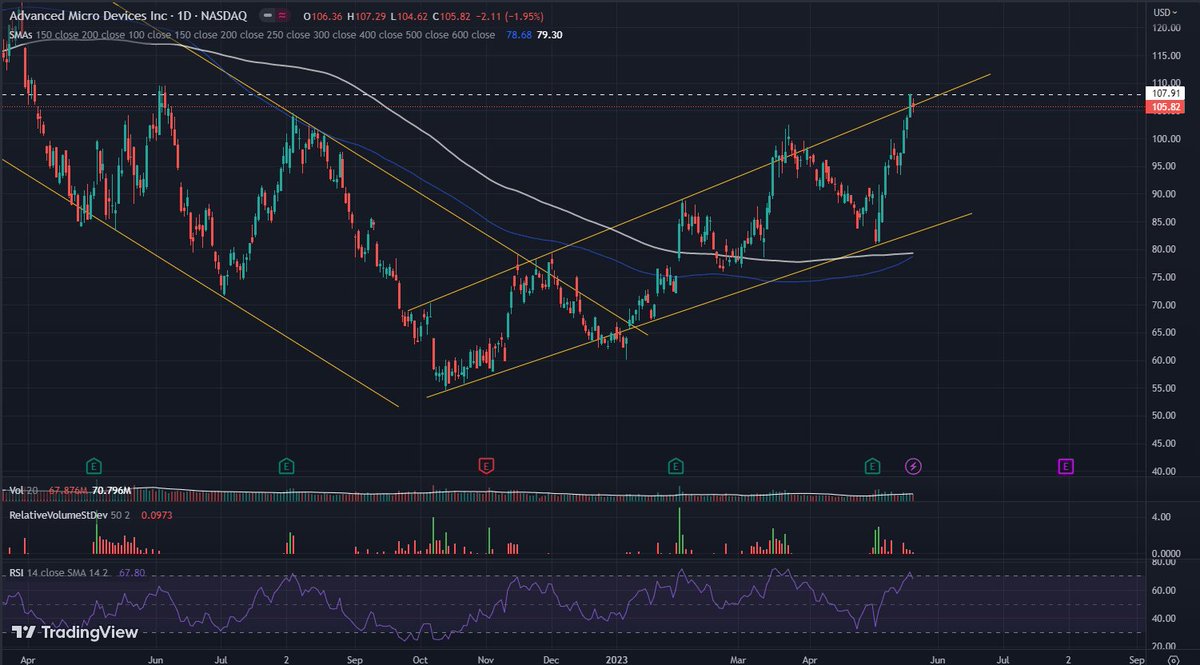
Task: Click the purple lightning event marker
Action: click(913, 466)
